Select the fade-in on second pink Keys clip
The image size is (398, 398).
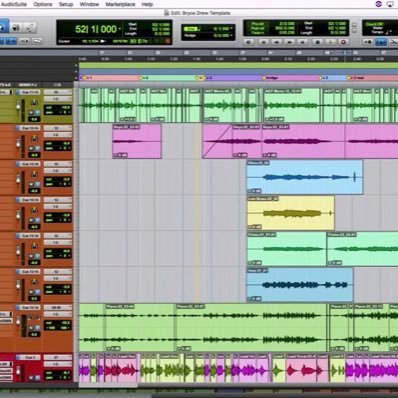pyautogui.click(x=217, y=141)
